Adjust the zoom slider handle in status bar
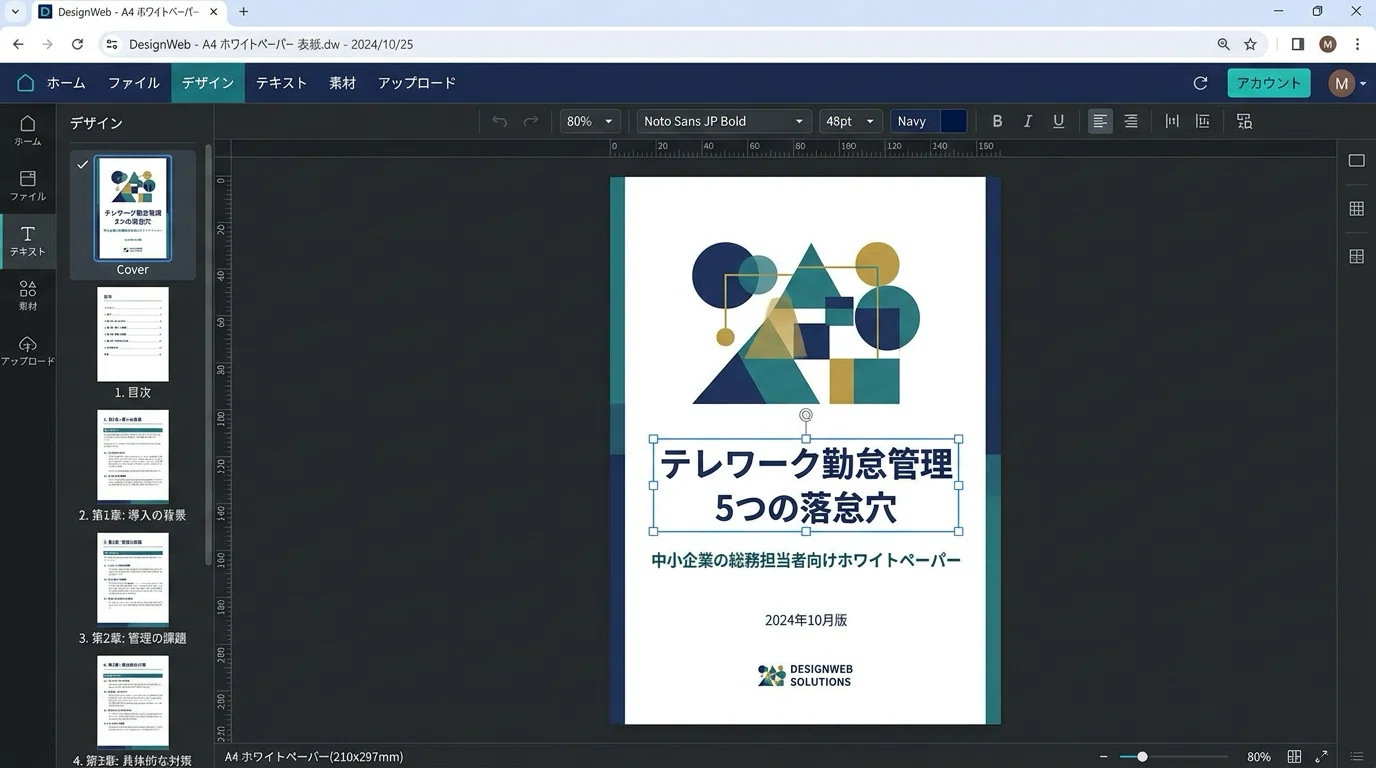Image resolution: width=1376 pixels, height=768 pixels. [x=1142, y=757]
